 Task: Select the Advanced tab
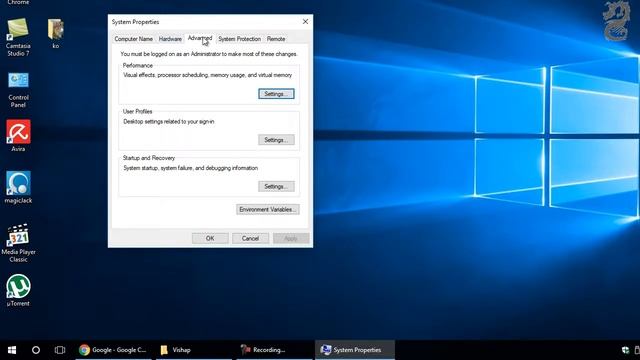coord(200,38)
